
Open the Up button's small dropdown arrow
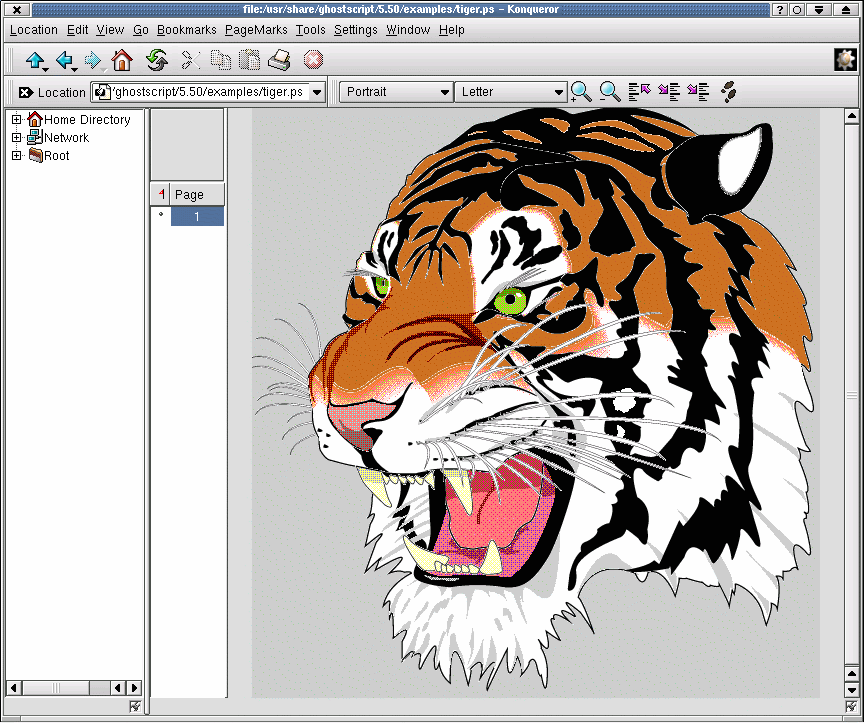coord(46,69)
